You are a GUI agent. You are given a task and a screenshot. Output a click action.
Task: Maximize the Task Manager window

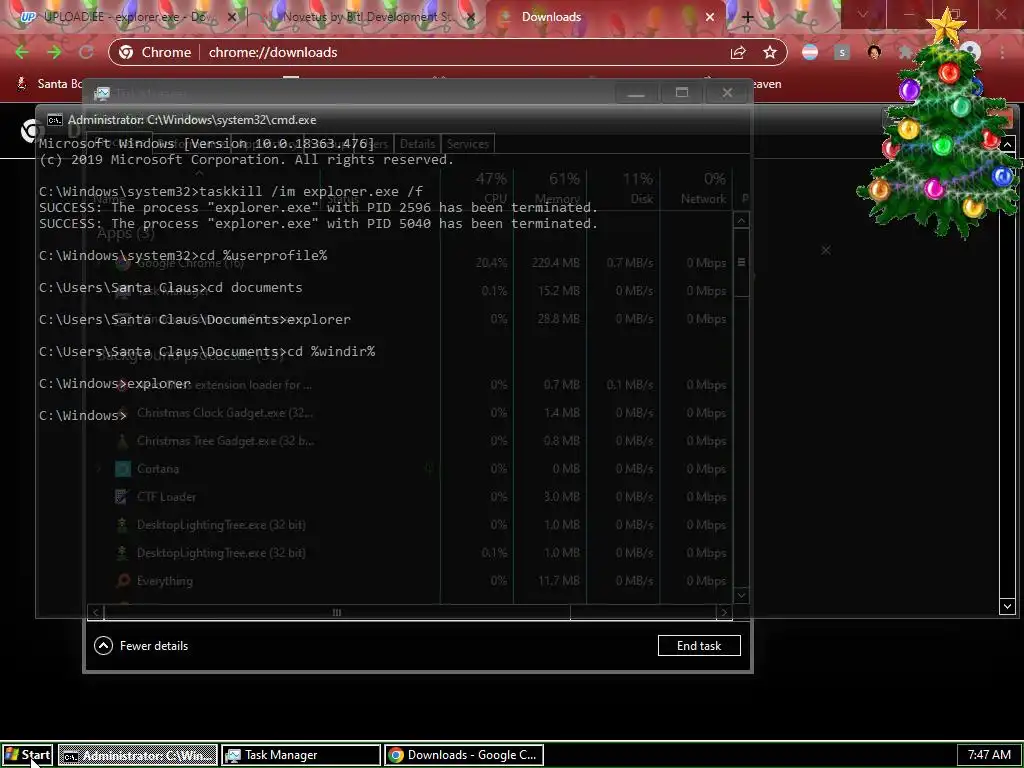tap(682, 93)
